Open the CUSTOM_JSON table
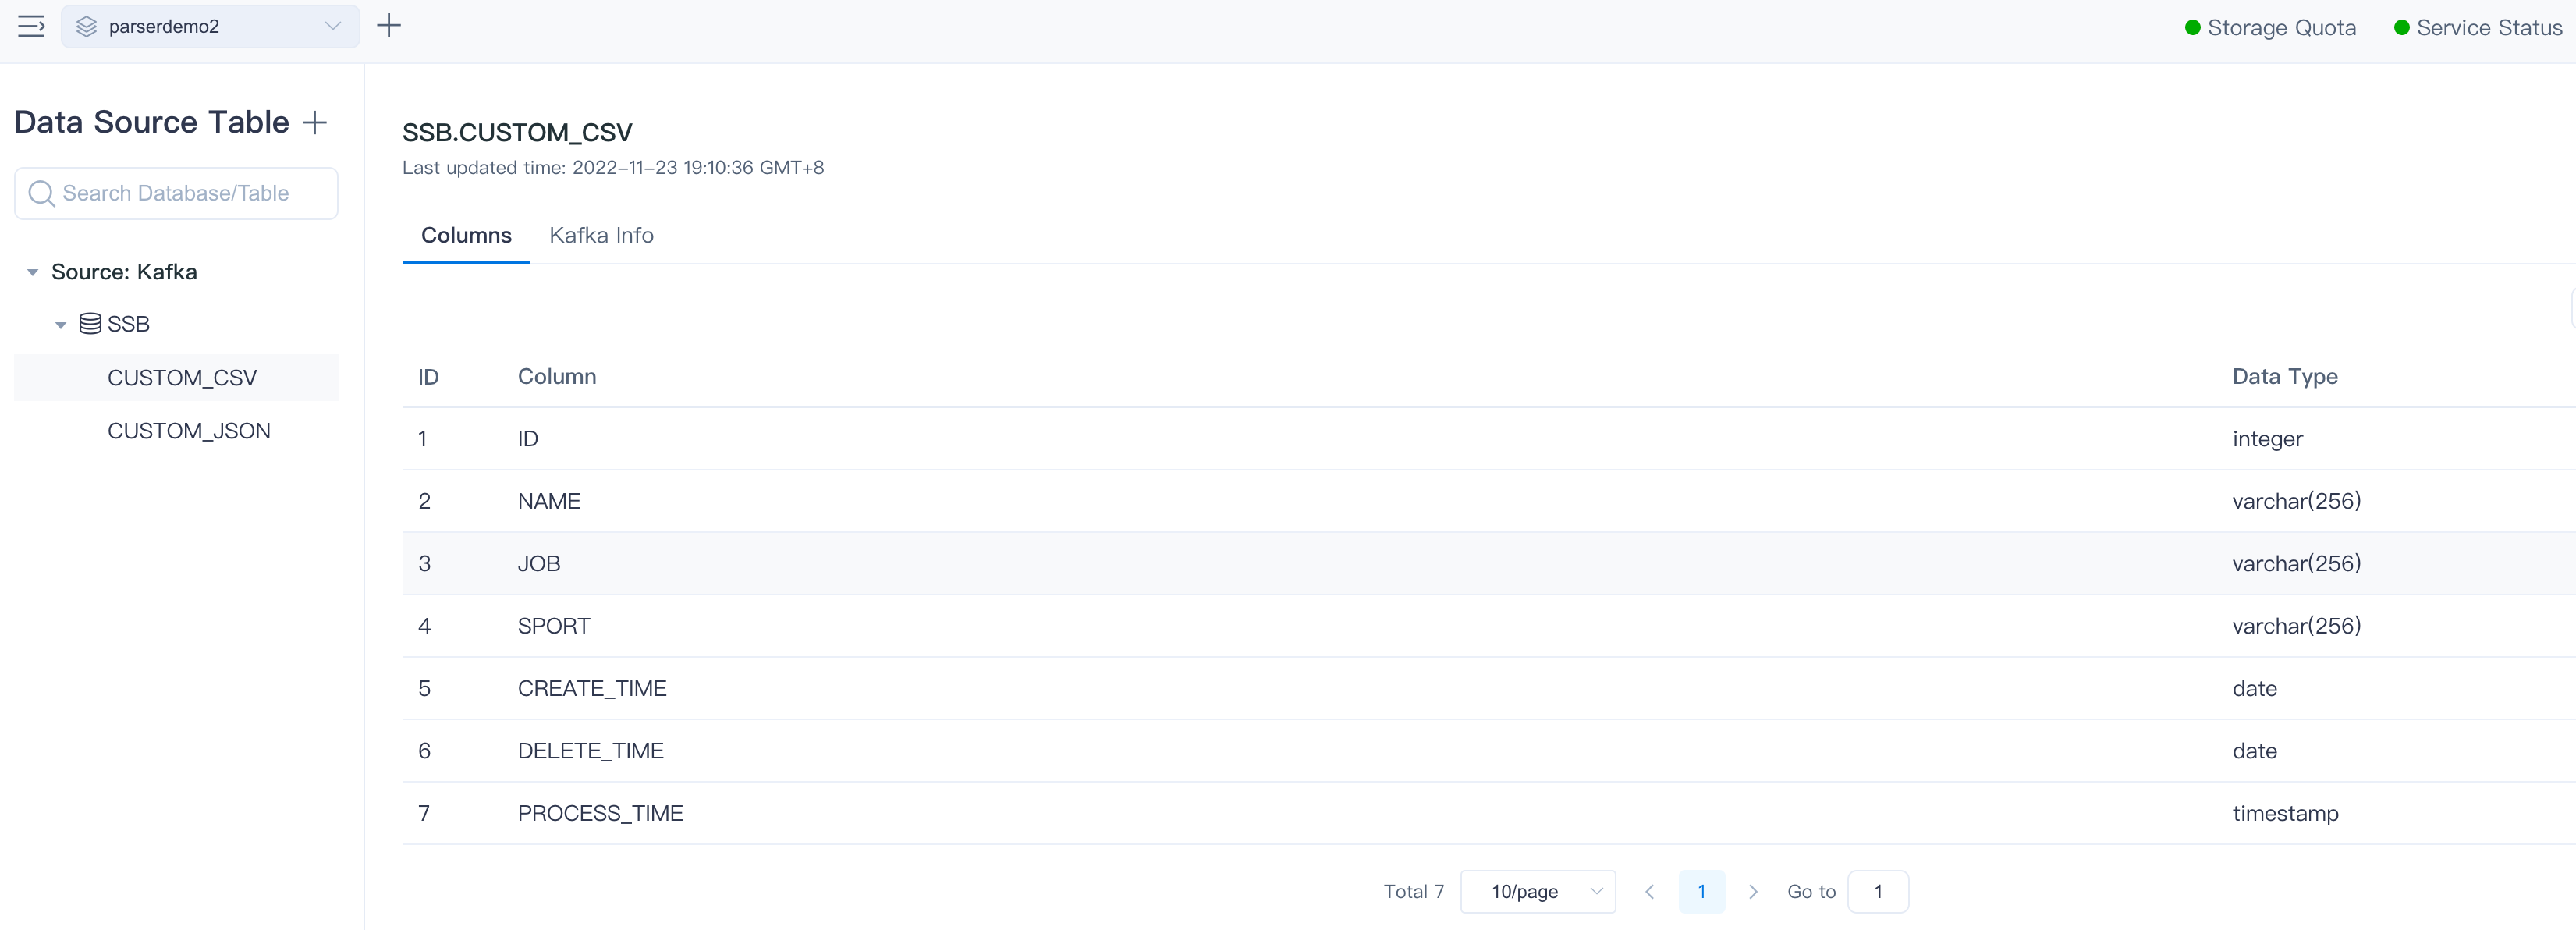 [x=189, y=431]
